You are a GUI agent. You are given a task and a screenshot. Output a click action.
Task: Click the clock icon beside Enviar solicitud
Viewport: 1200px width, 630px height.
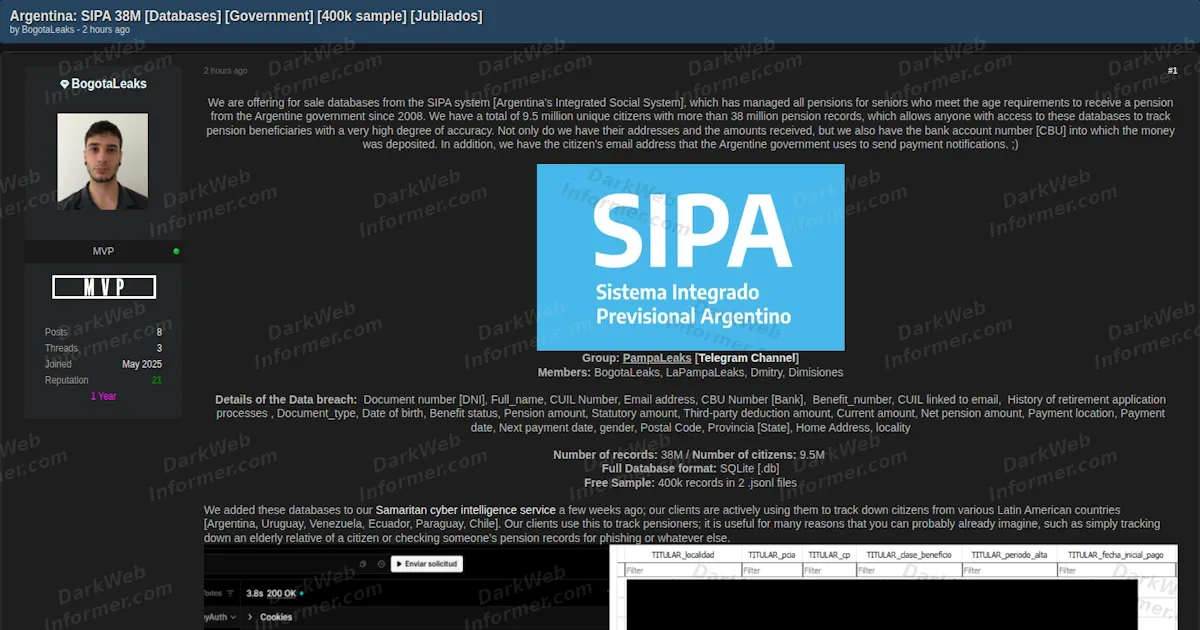coord(381,564)
